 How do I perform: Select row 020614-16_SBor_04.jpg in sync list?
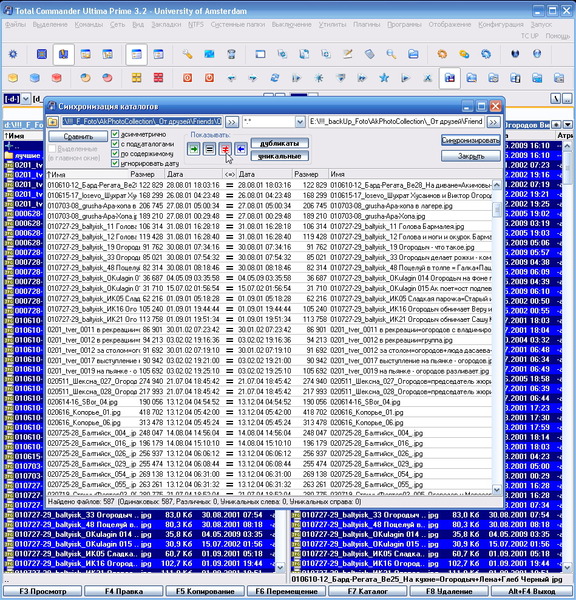pyautogui.click(x=269, y=402)
